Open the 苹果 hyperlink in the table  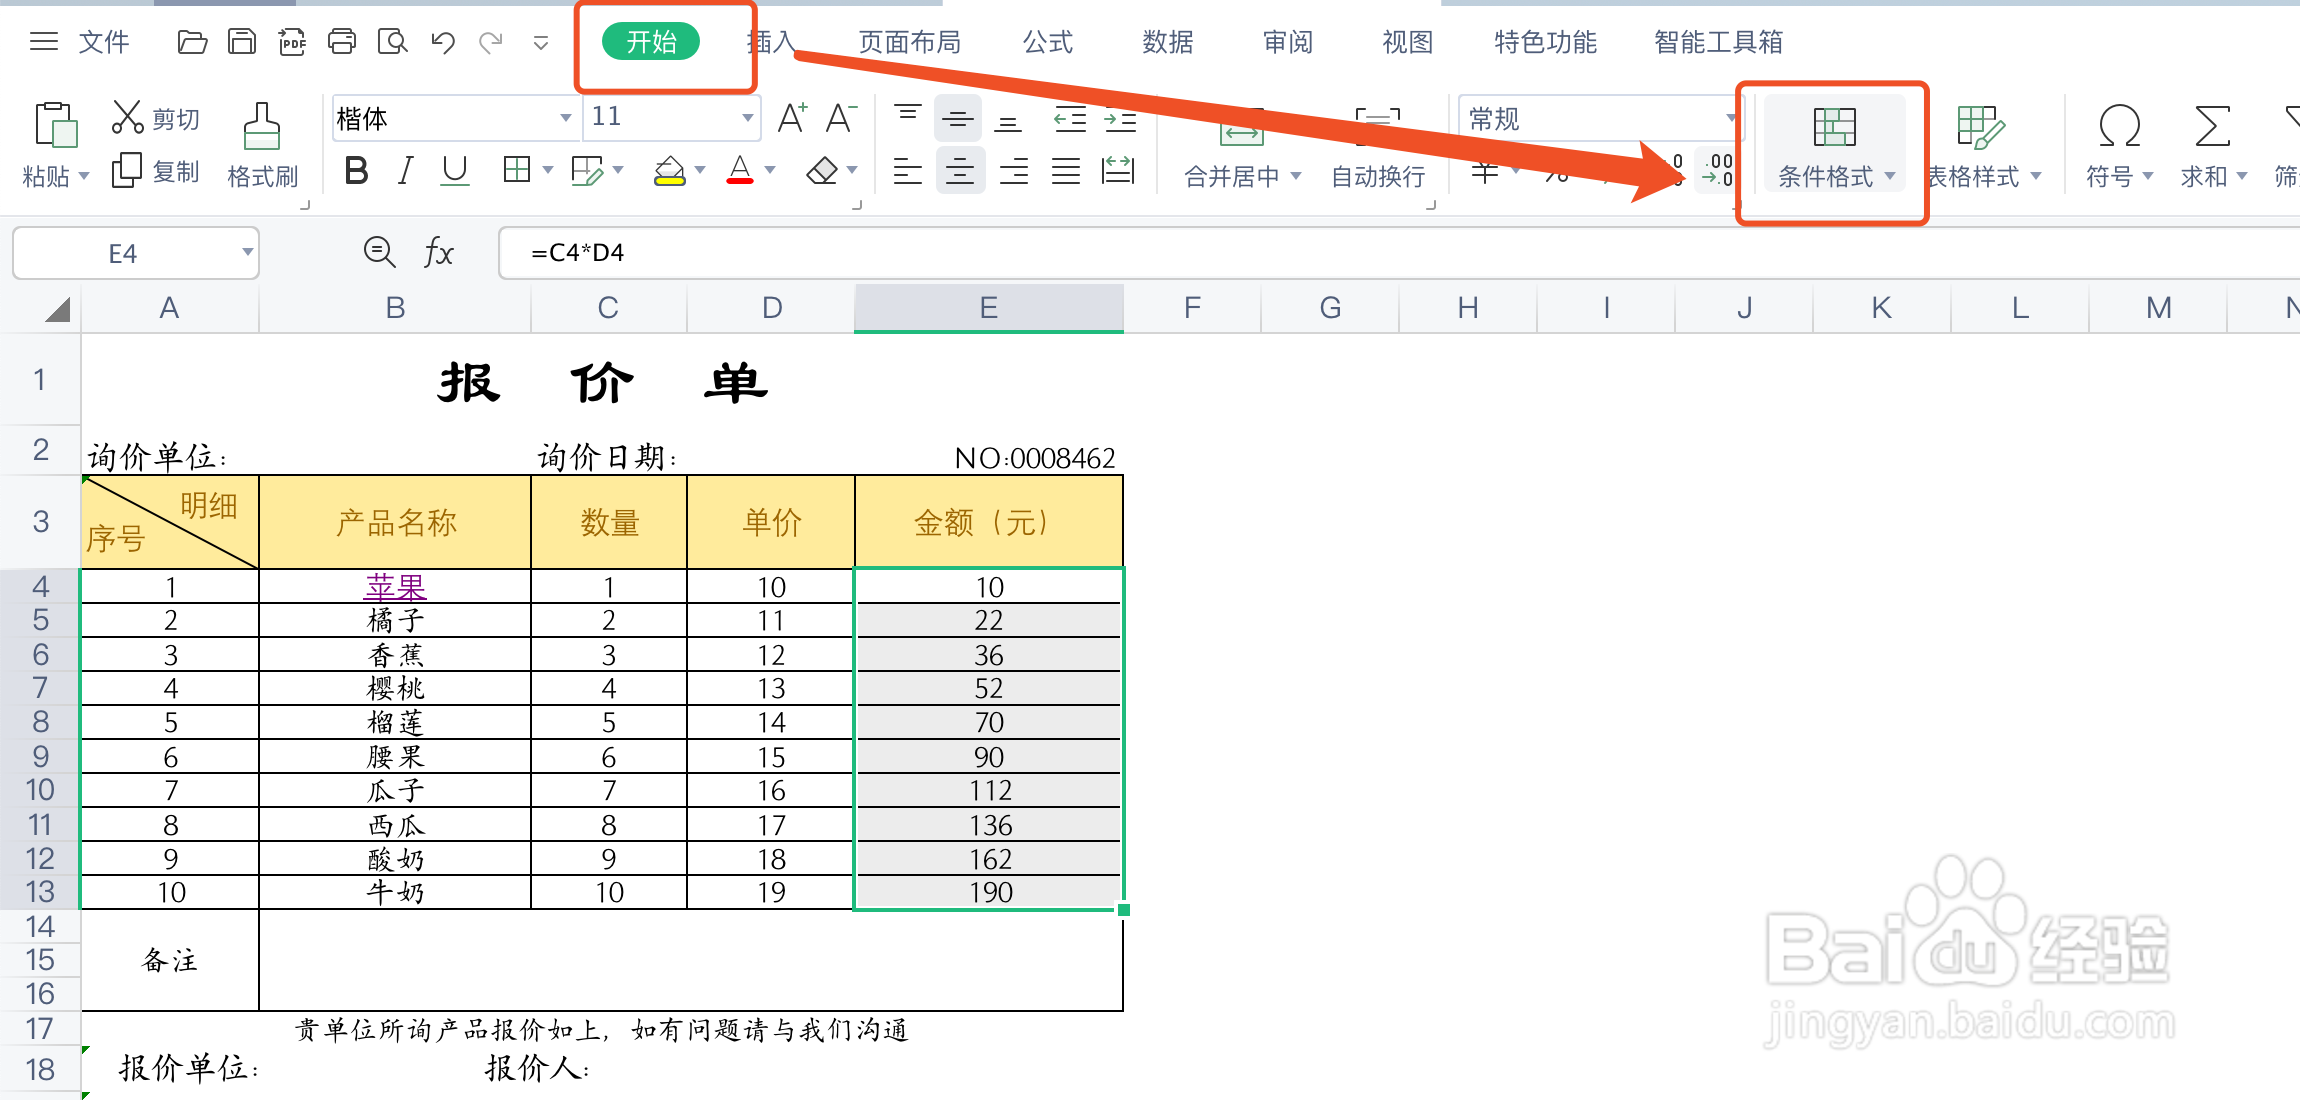394,588
